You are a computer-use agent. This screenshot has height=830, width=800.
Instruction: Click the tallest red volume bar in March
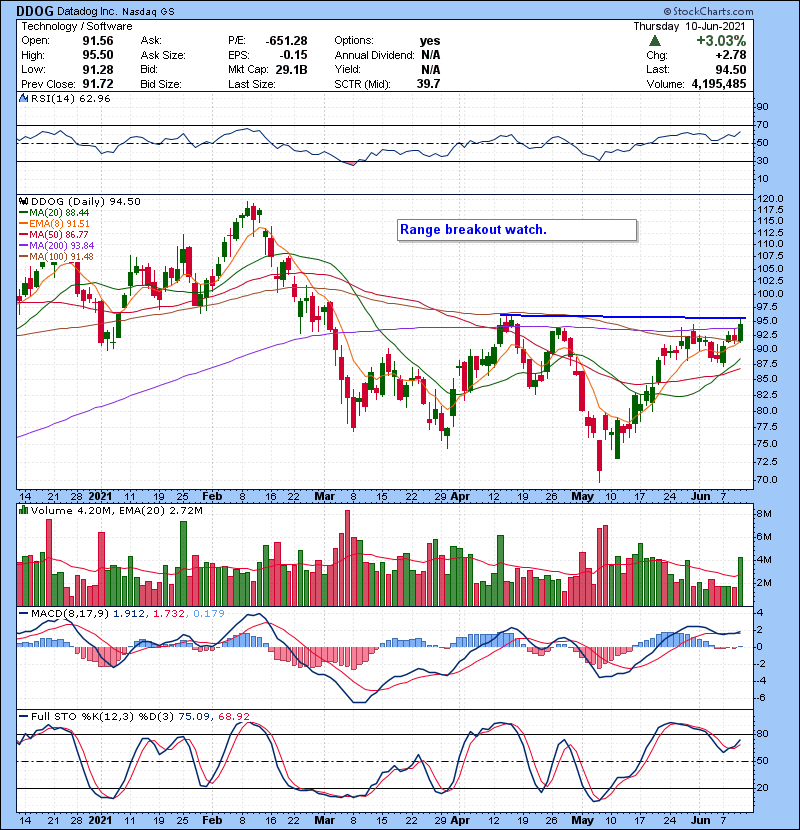pyautogui.click(x=347, y=558)
